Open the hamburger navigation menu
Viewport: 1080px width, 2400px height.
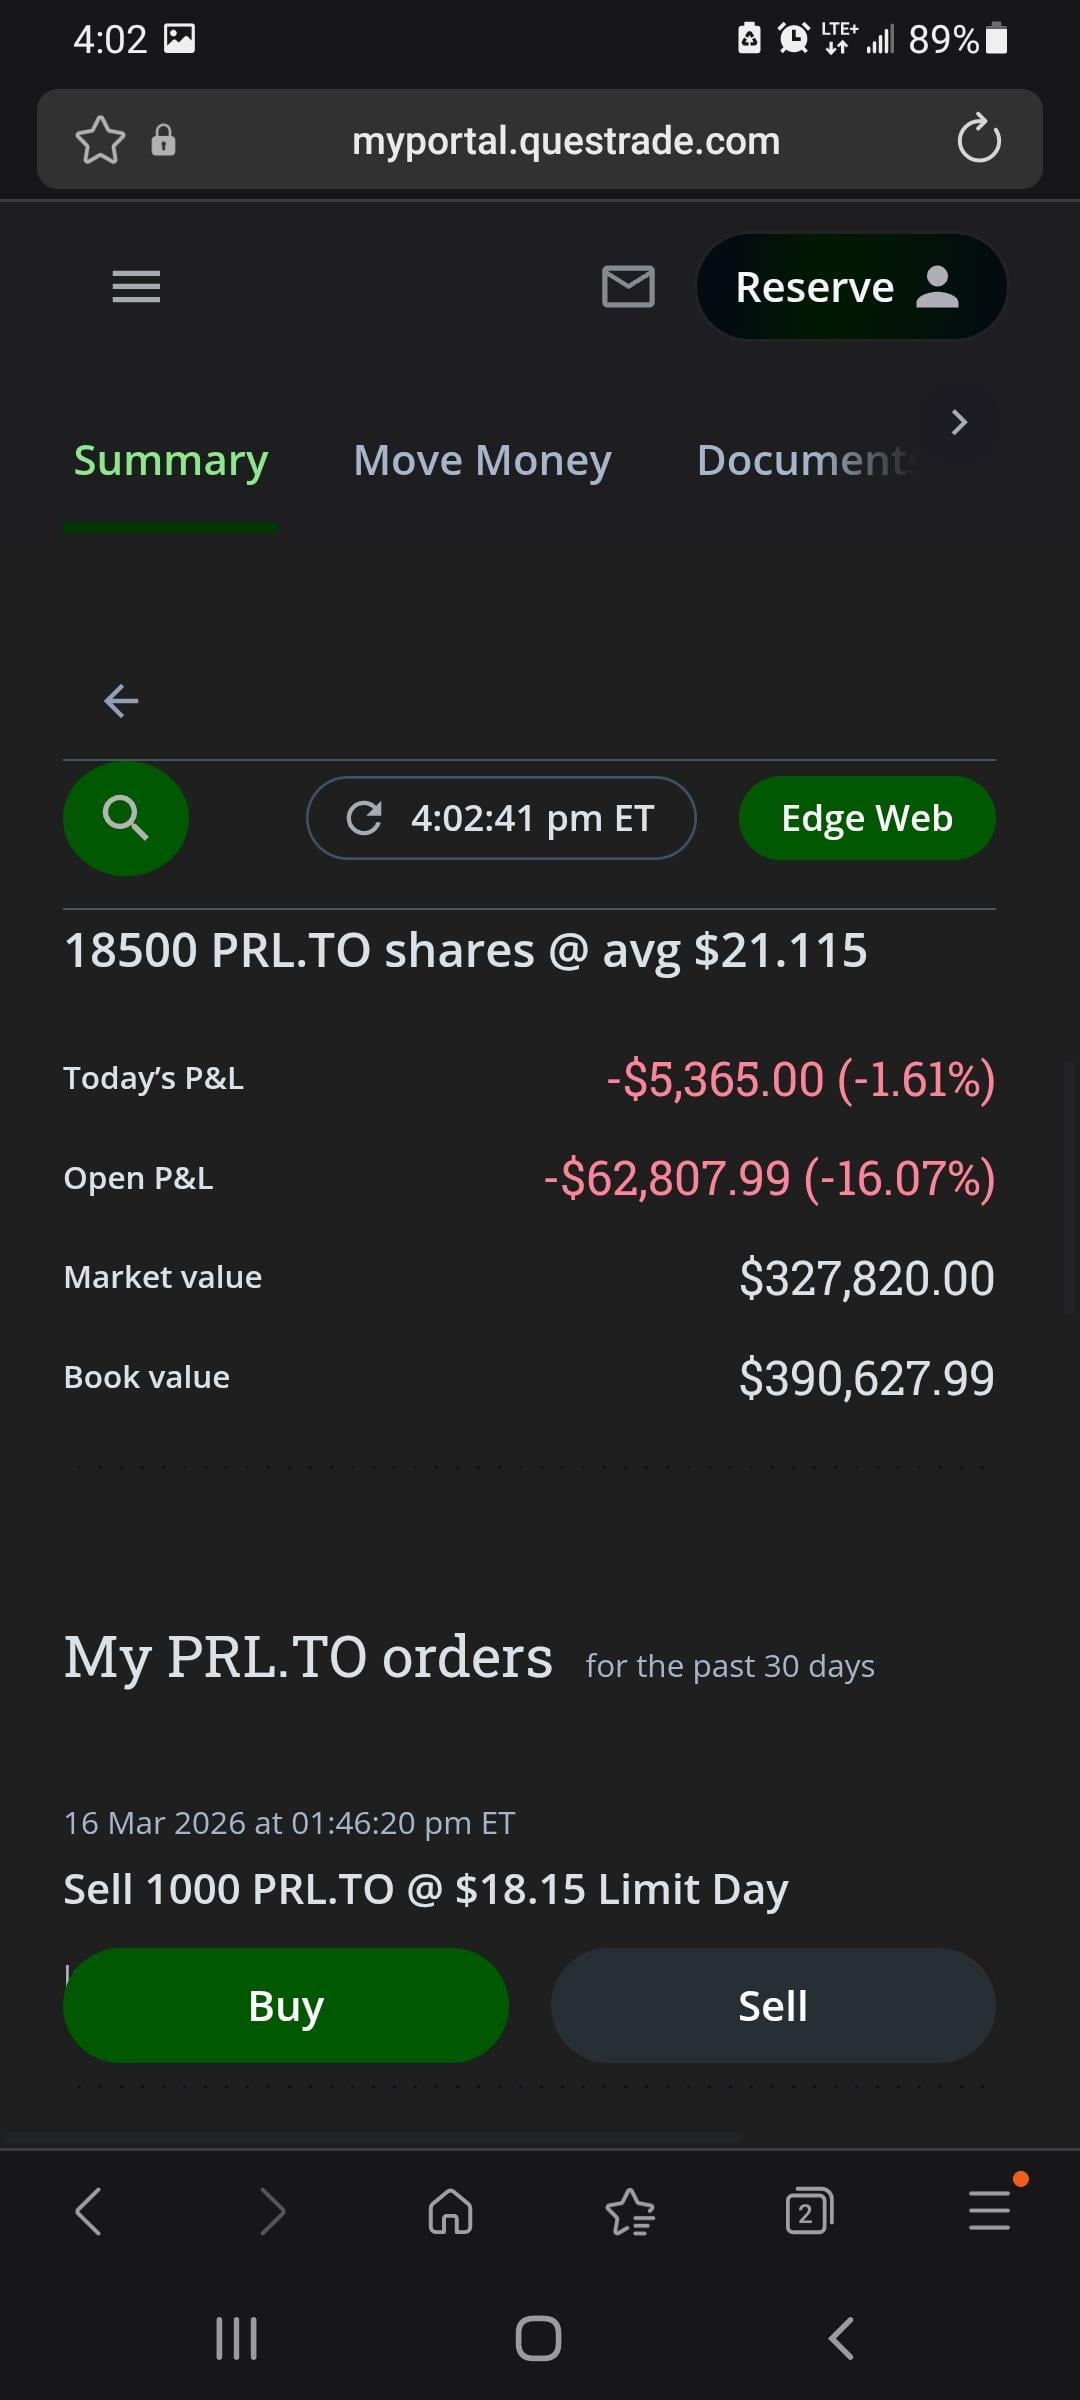(136, 287)
